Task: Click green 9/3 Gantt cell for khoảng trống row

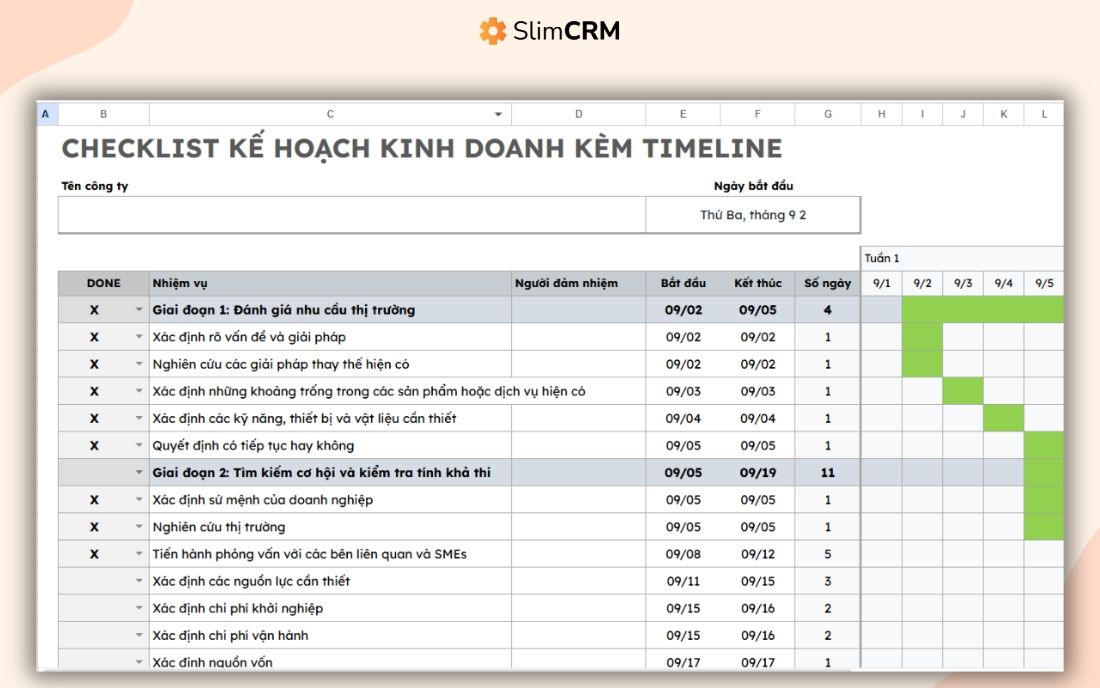Action: 963,391
